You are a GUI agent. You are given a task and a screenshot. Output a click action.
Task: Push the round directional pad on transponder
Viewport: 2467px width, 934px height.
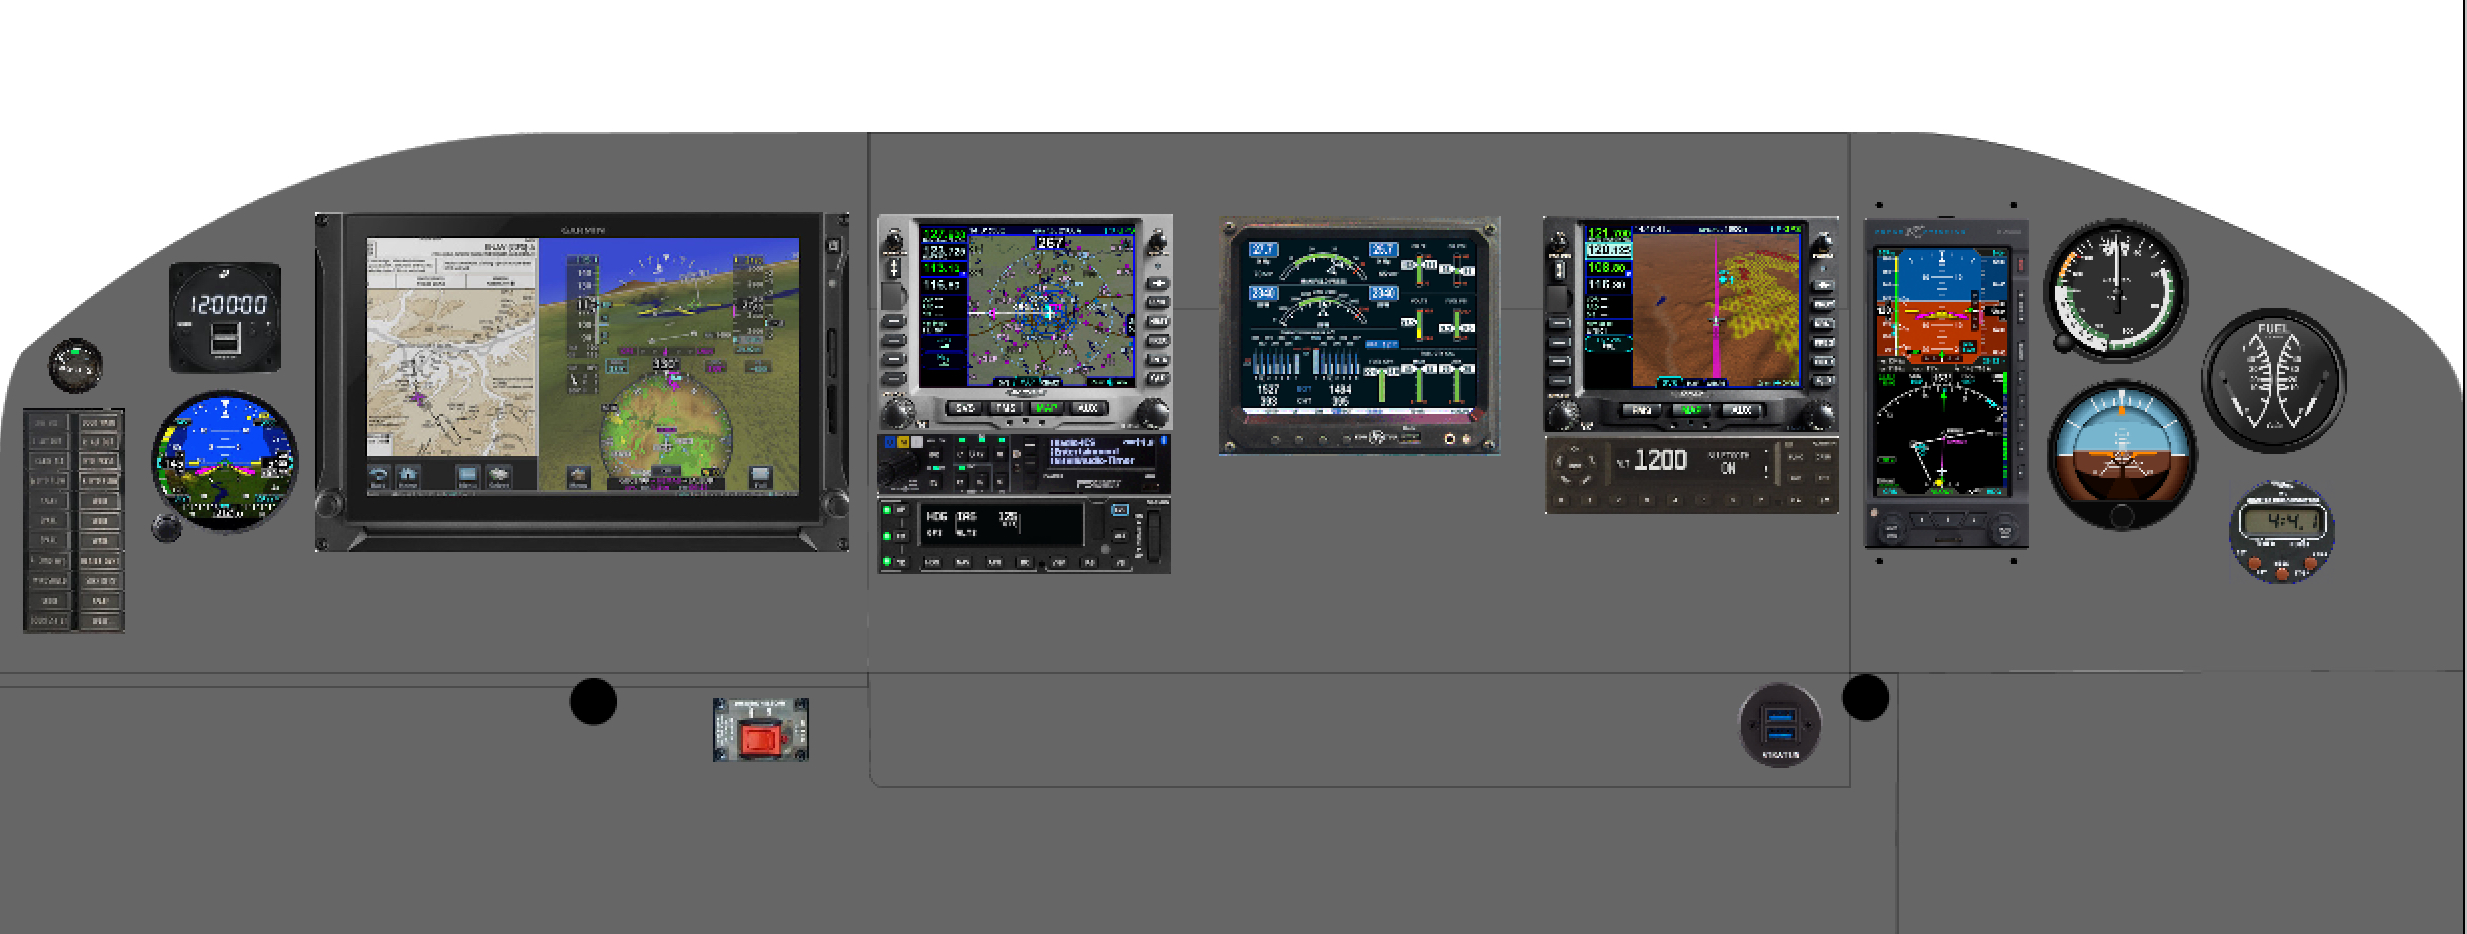click(x=1574, y=465)
